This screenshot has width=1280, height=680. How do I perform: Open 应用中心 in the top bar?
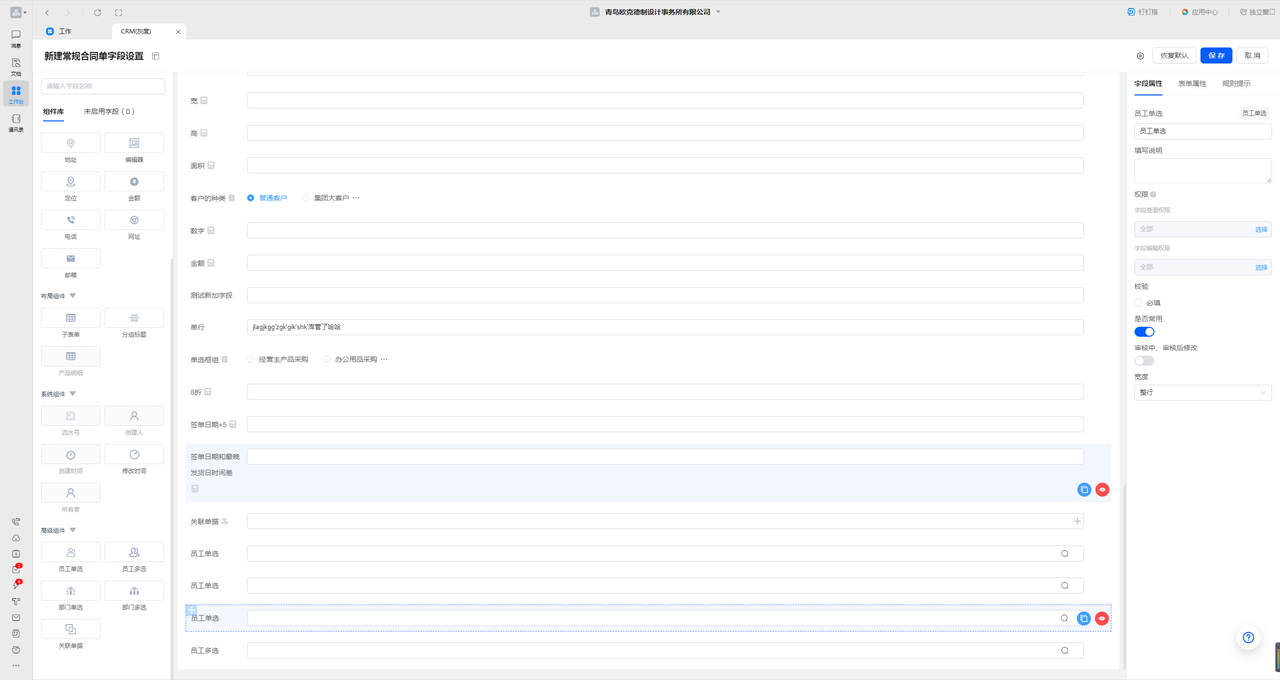tap(1199, 12)
